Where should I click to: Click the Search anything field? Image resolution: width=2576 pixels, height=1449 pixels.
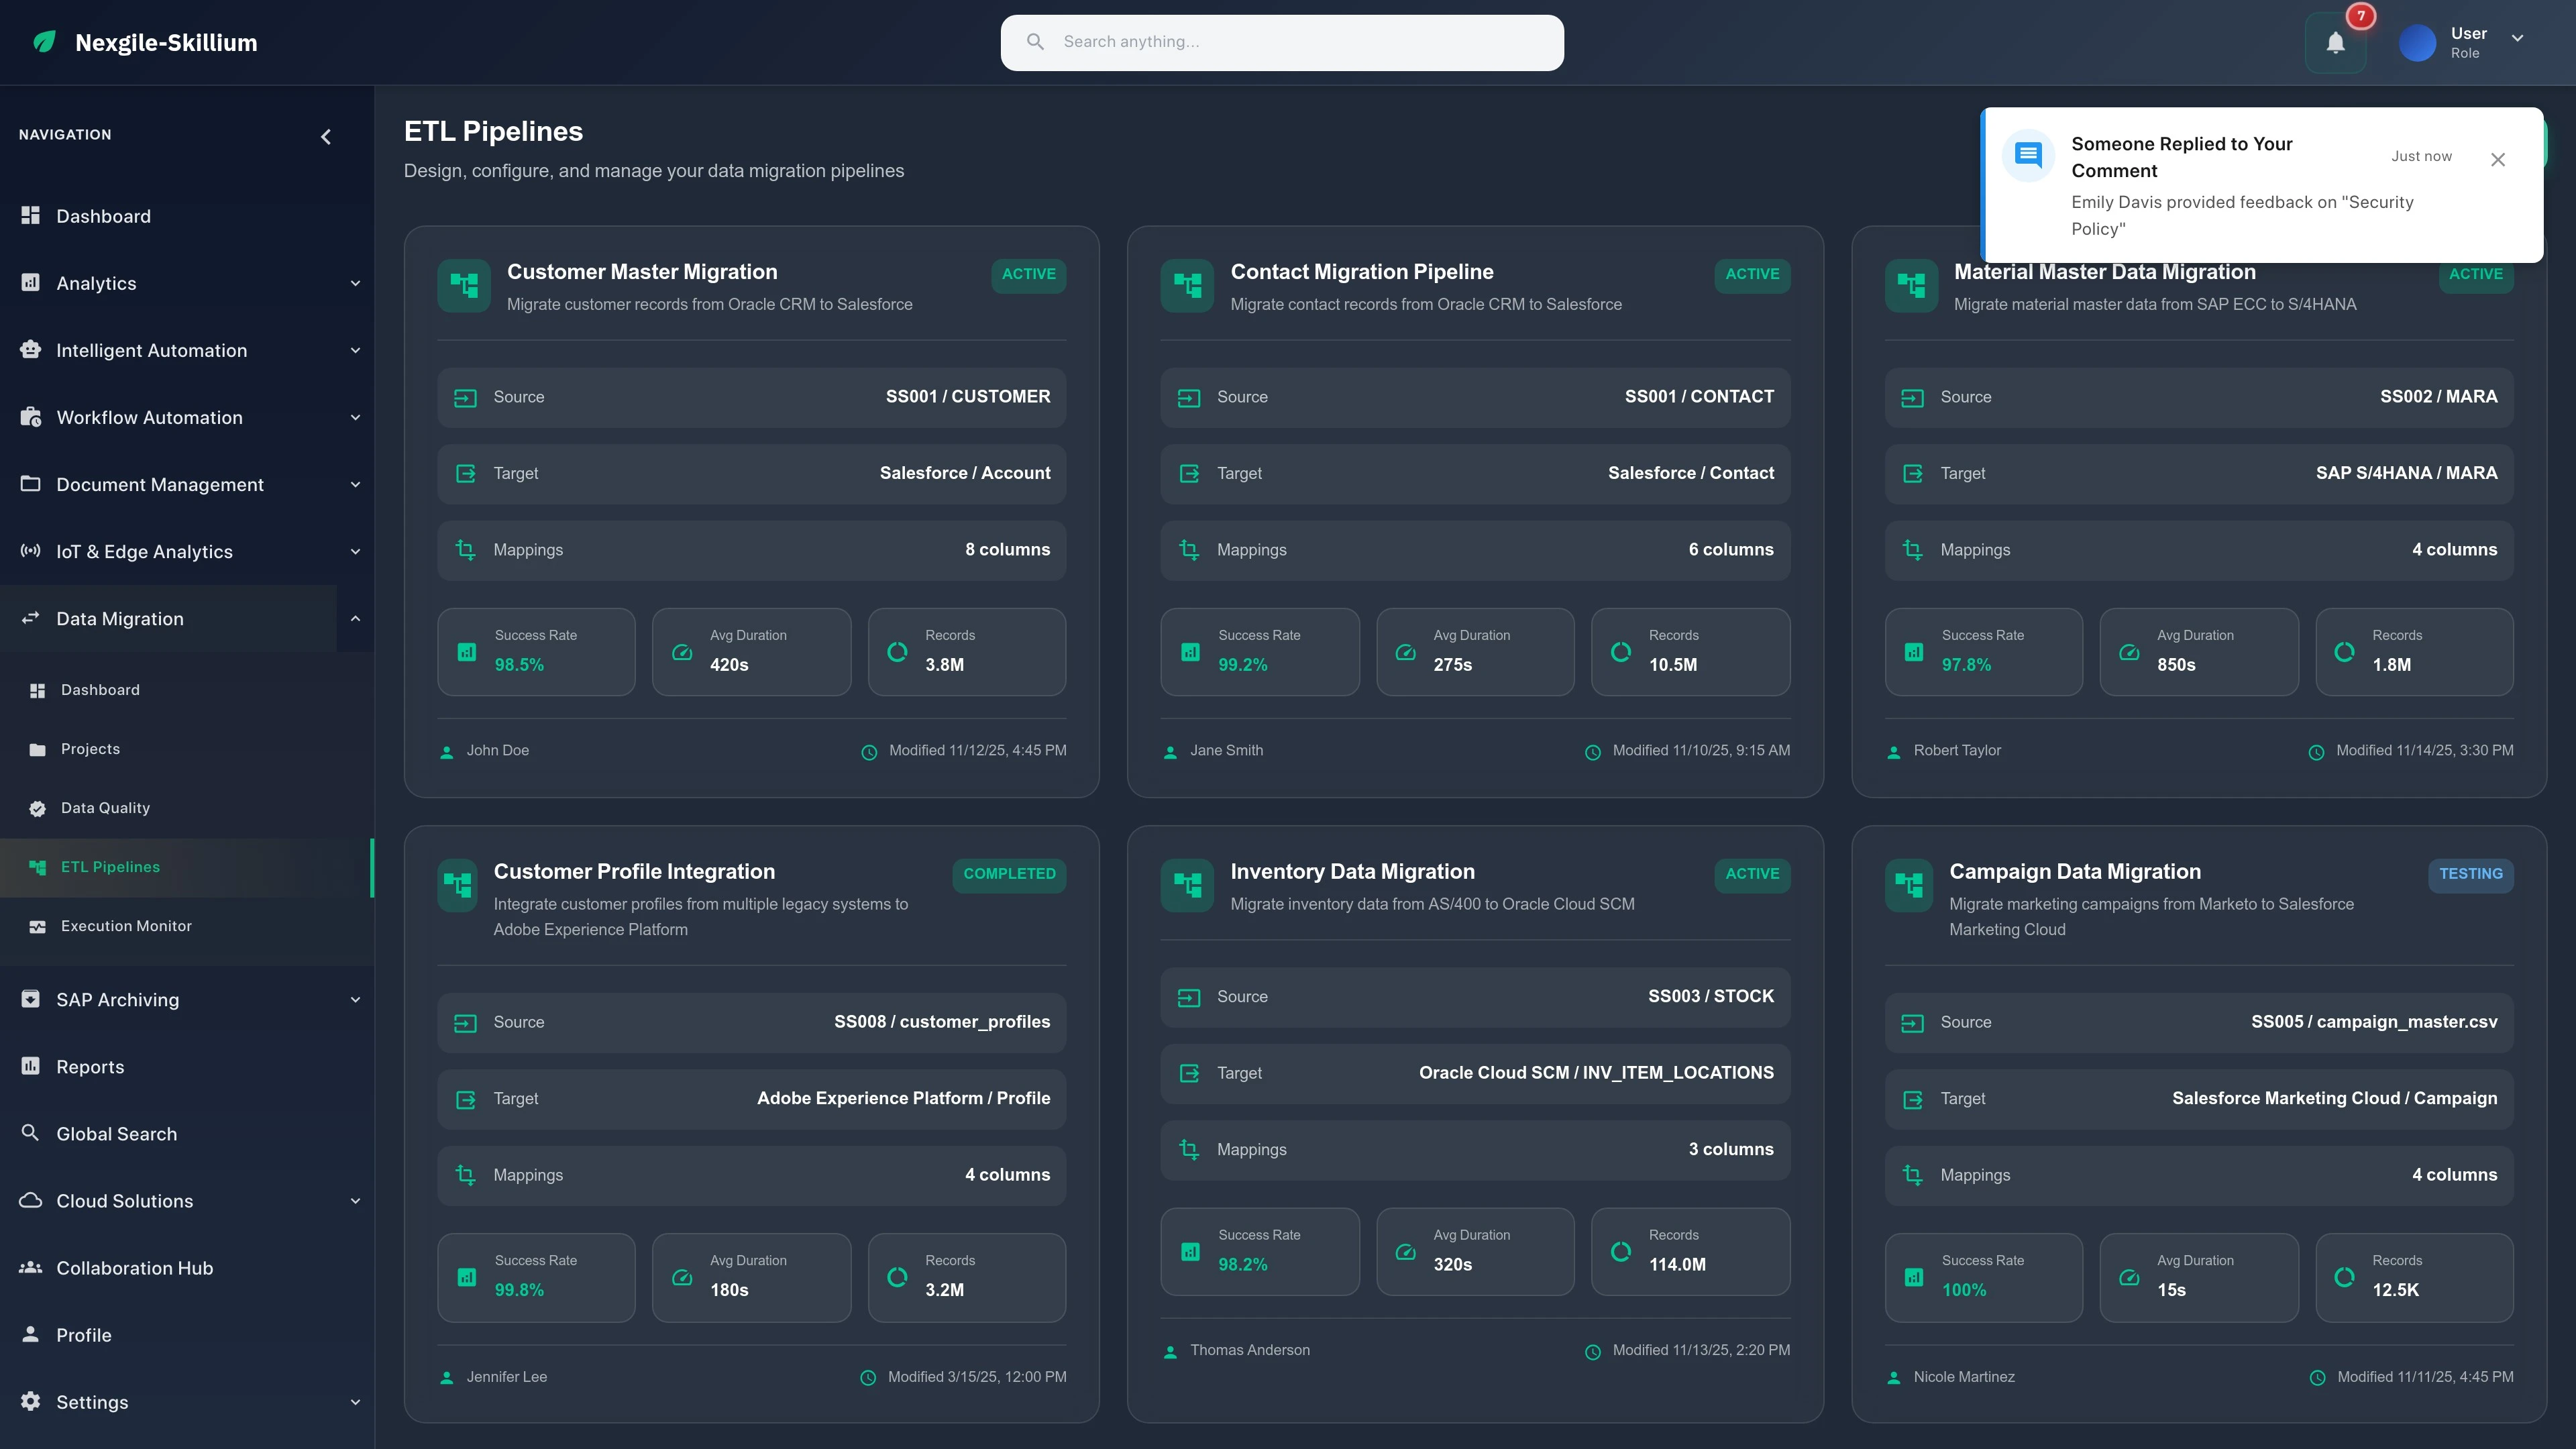(x=1281, y=42)
